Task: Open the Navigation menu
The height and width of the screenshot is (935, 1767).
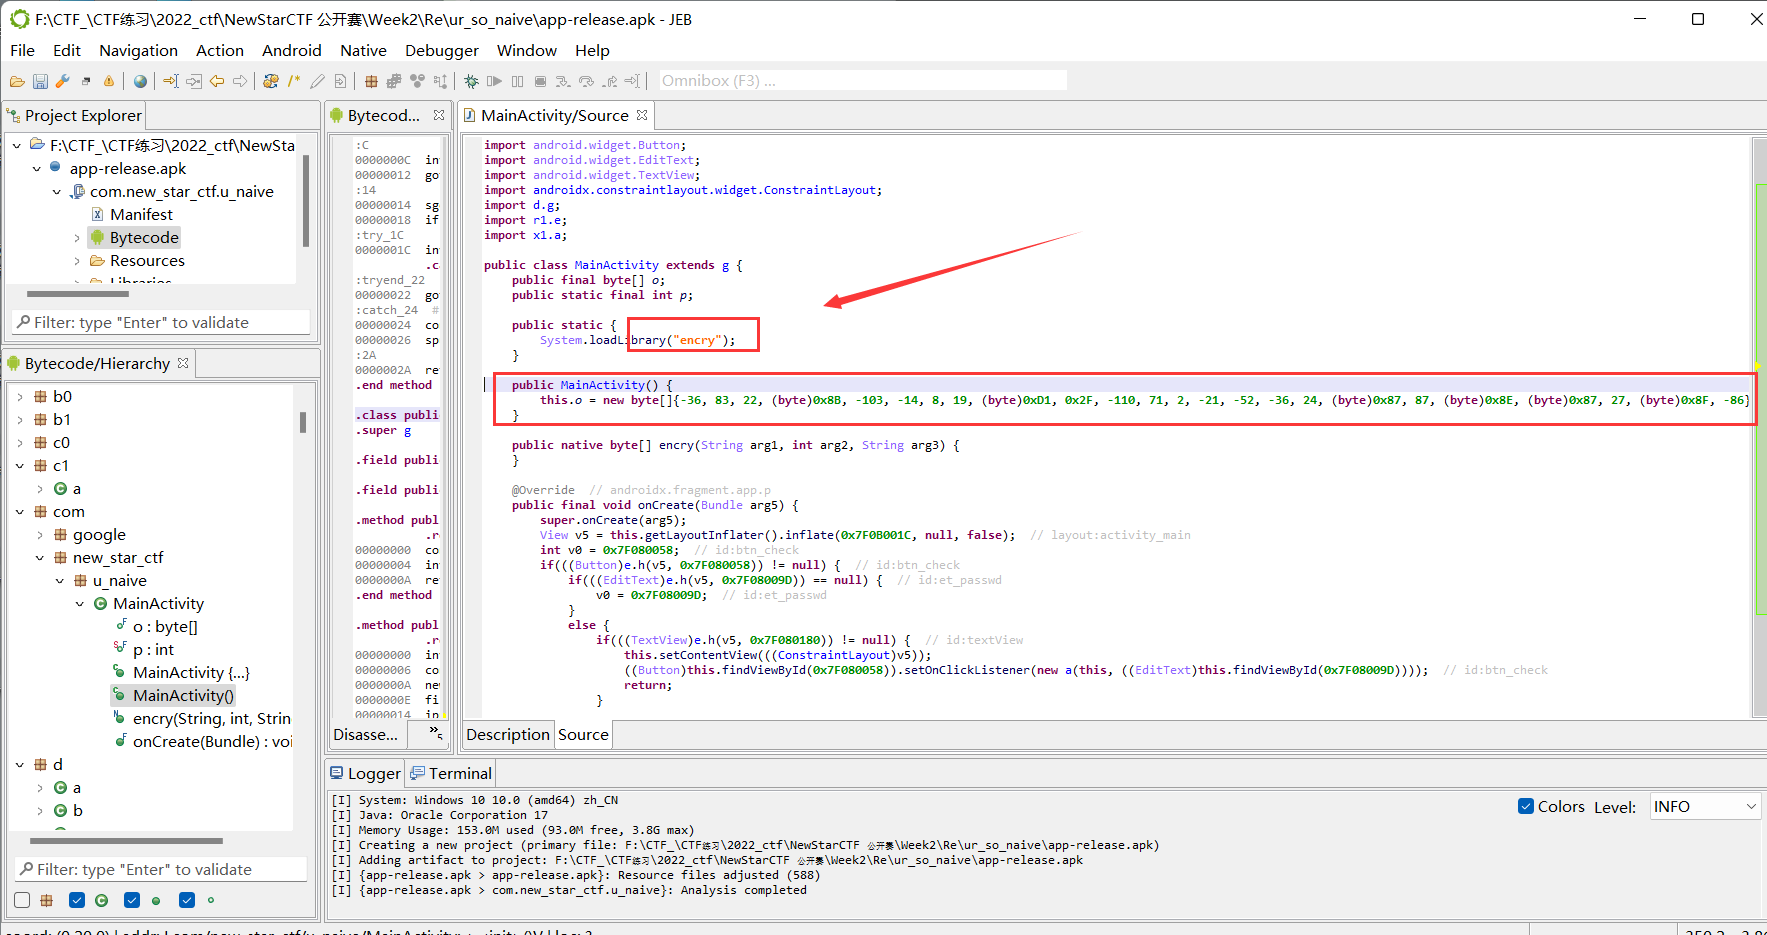Action: pos(138,50)
